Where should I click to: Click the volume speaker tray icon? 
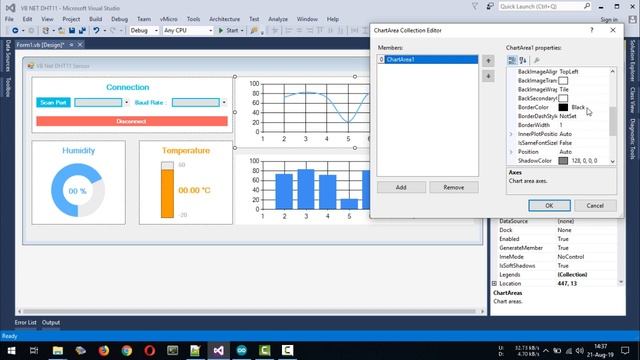[580, 351]
